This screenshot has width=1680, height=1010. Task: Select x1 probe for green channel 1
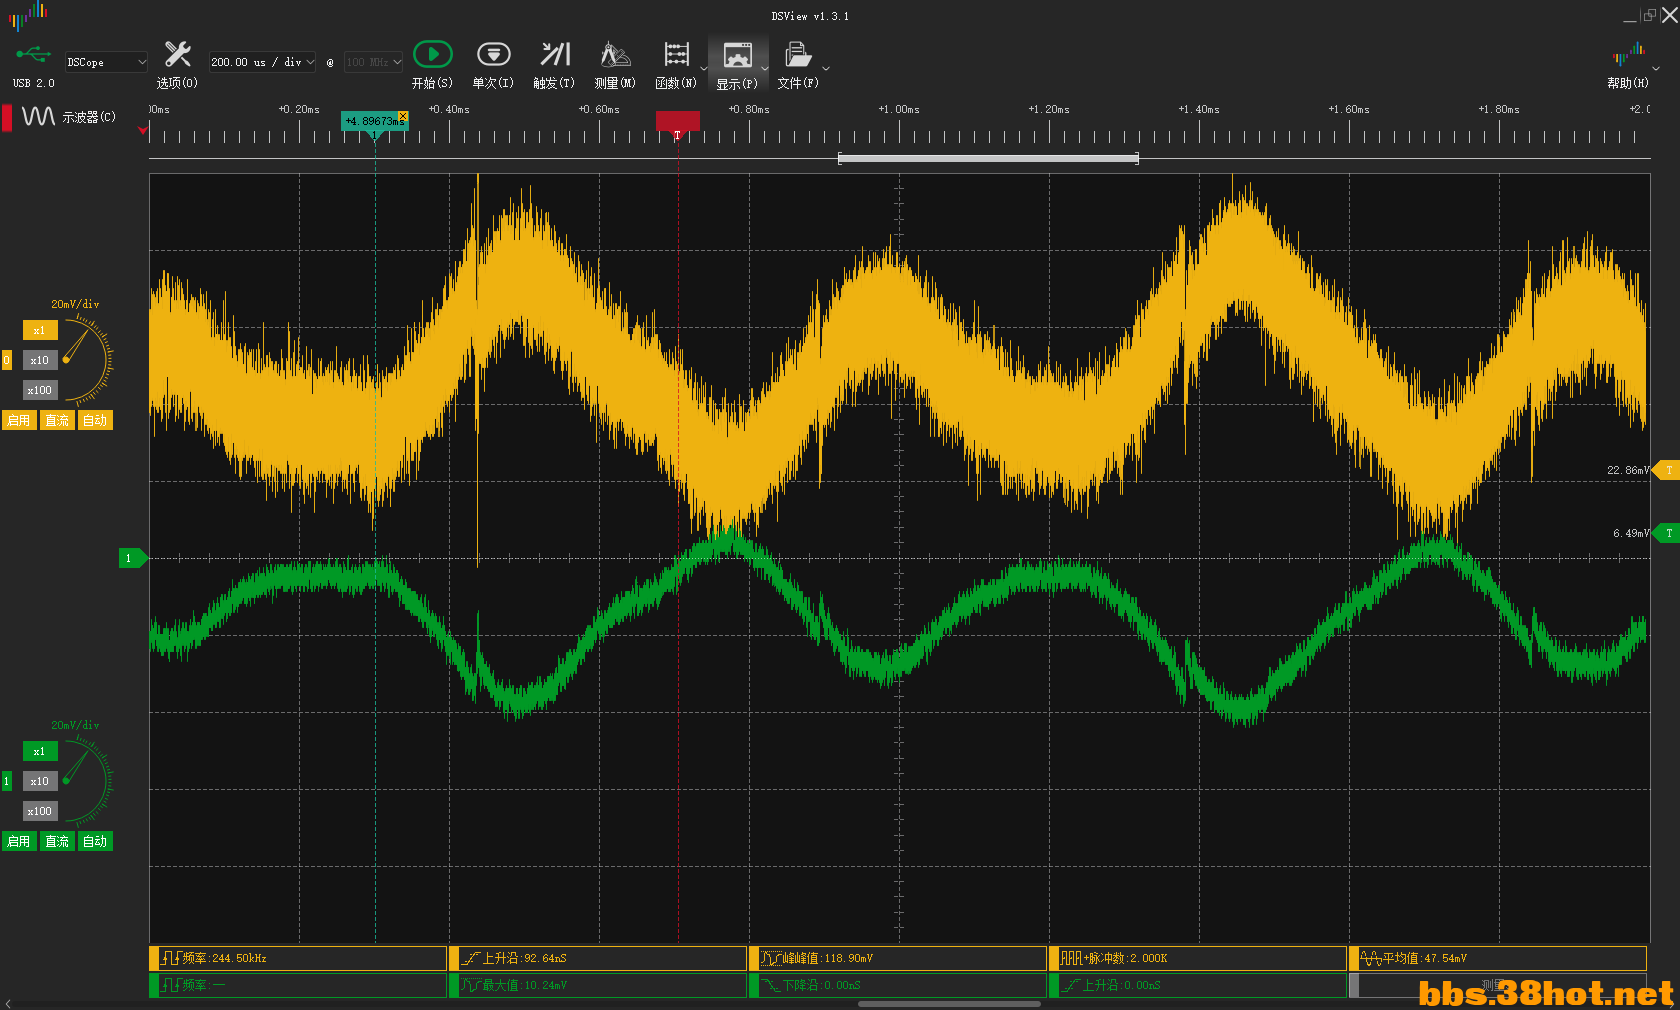(40, 751)
